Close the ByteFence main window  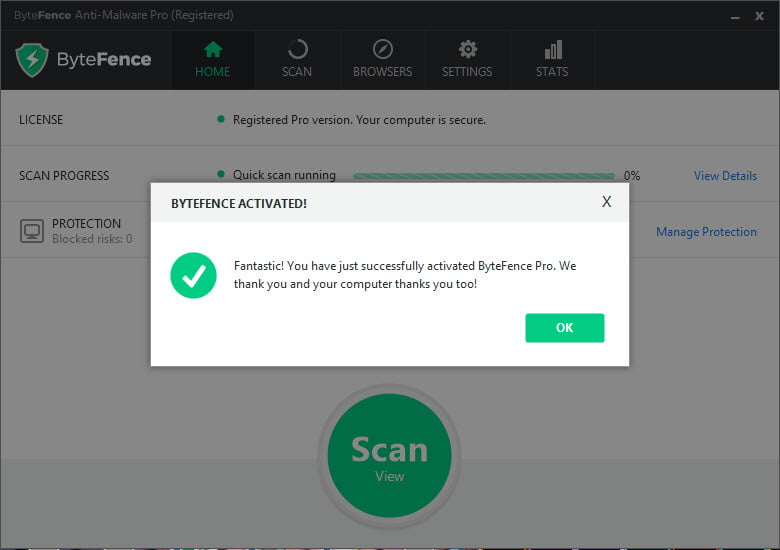[759, 16]
